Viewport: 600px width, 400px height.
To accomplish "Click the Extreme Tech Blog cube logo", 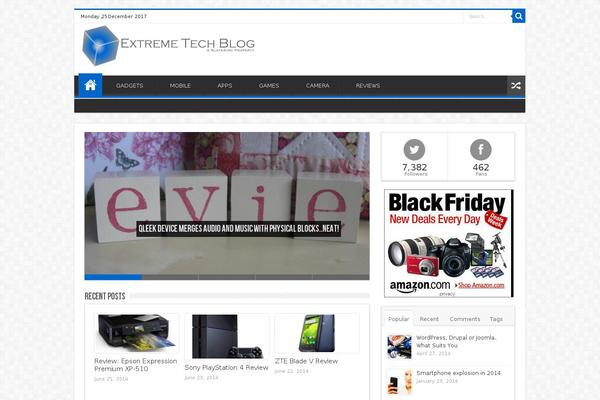I will click(100, 46).
